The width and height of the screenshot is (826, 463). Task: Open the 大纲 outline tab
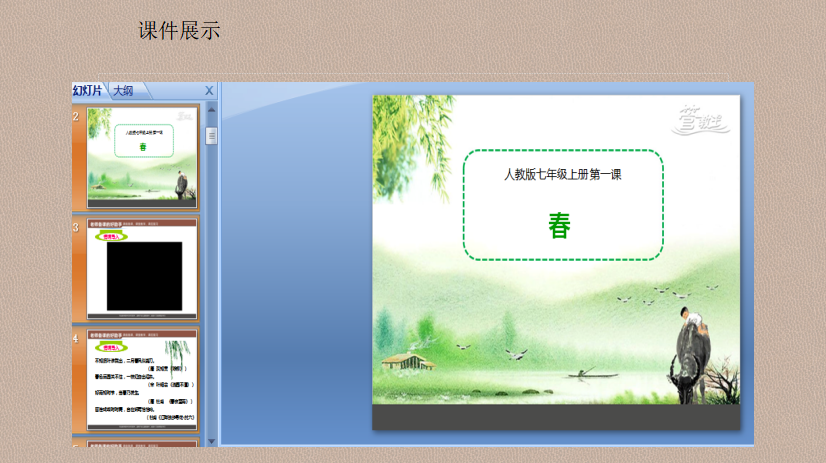click(124, 90)
